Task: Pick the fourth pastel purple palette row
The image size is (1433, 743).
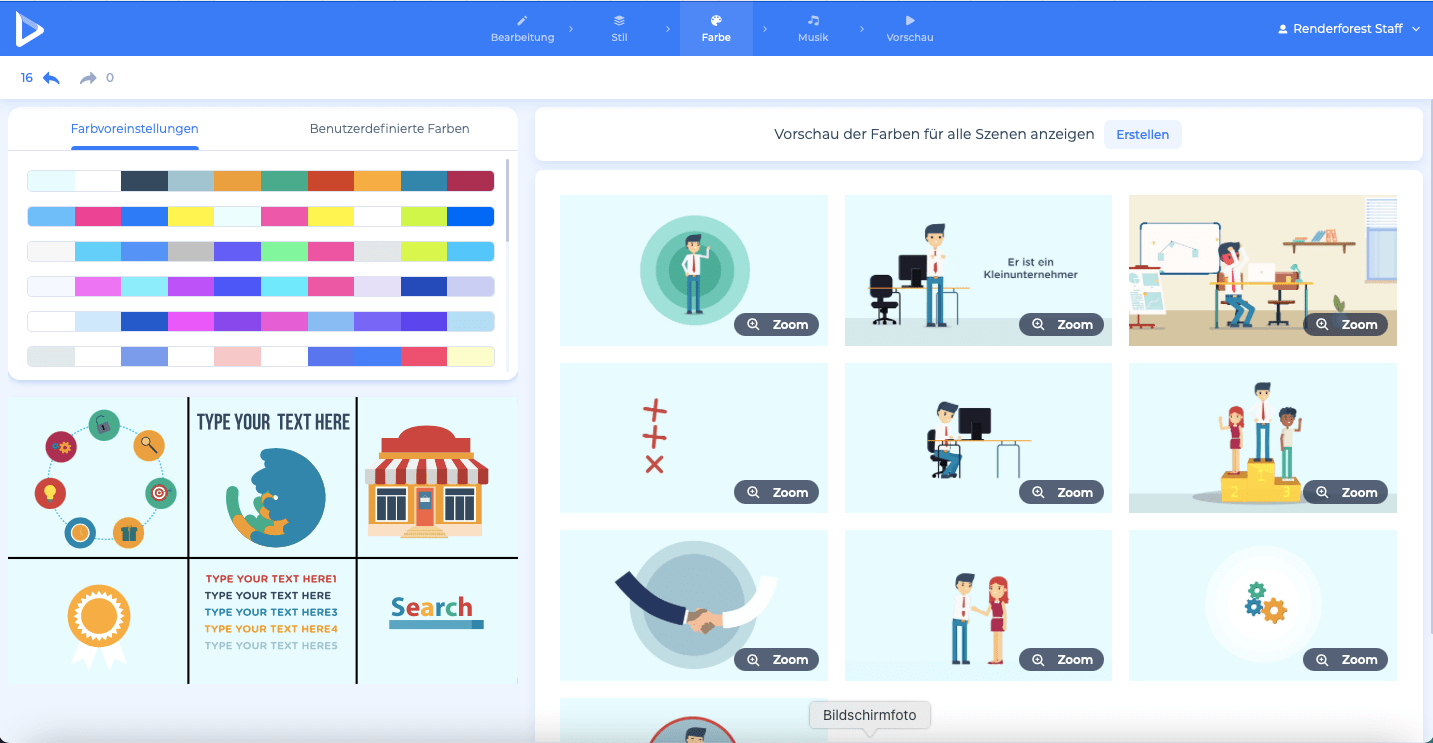Action: pyautogui.click(x=260, y=287)
